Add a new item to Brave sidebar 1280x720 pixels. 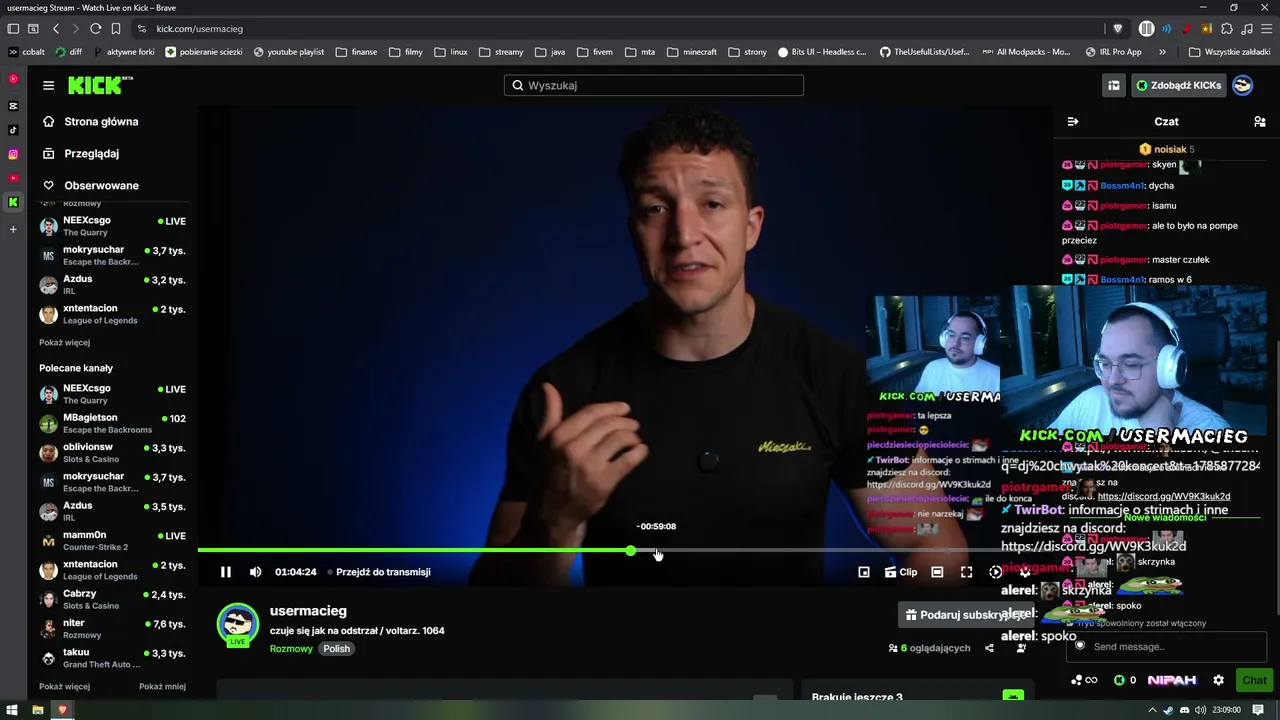tap(13, 229)
